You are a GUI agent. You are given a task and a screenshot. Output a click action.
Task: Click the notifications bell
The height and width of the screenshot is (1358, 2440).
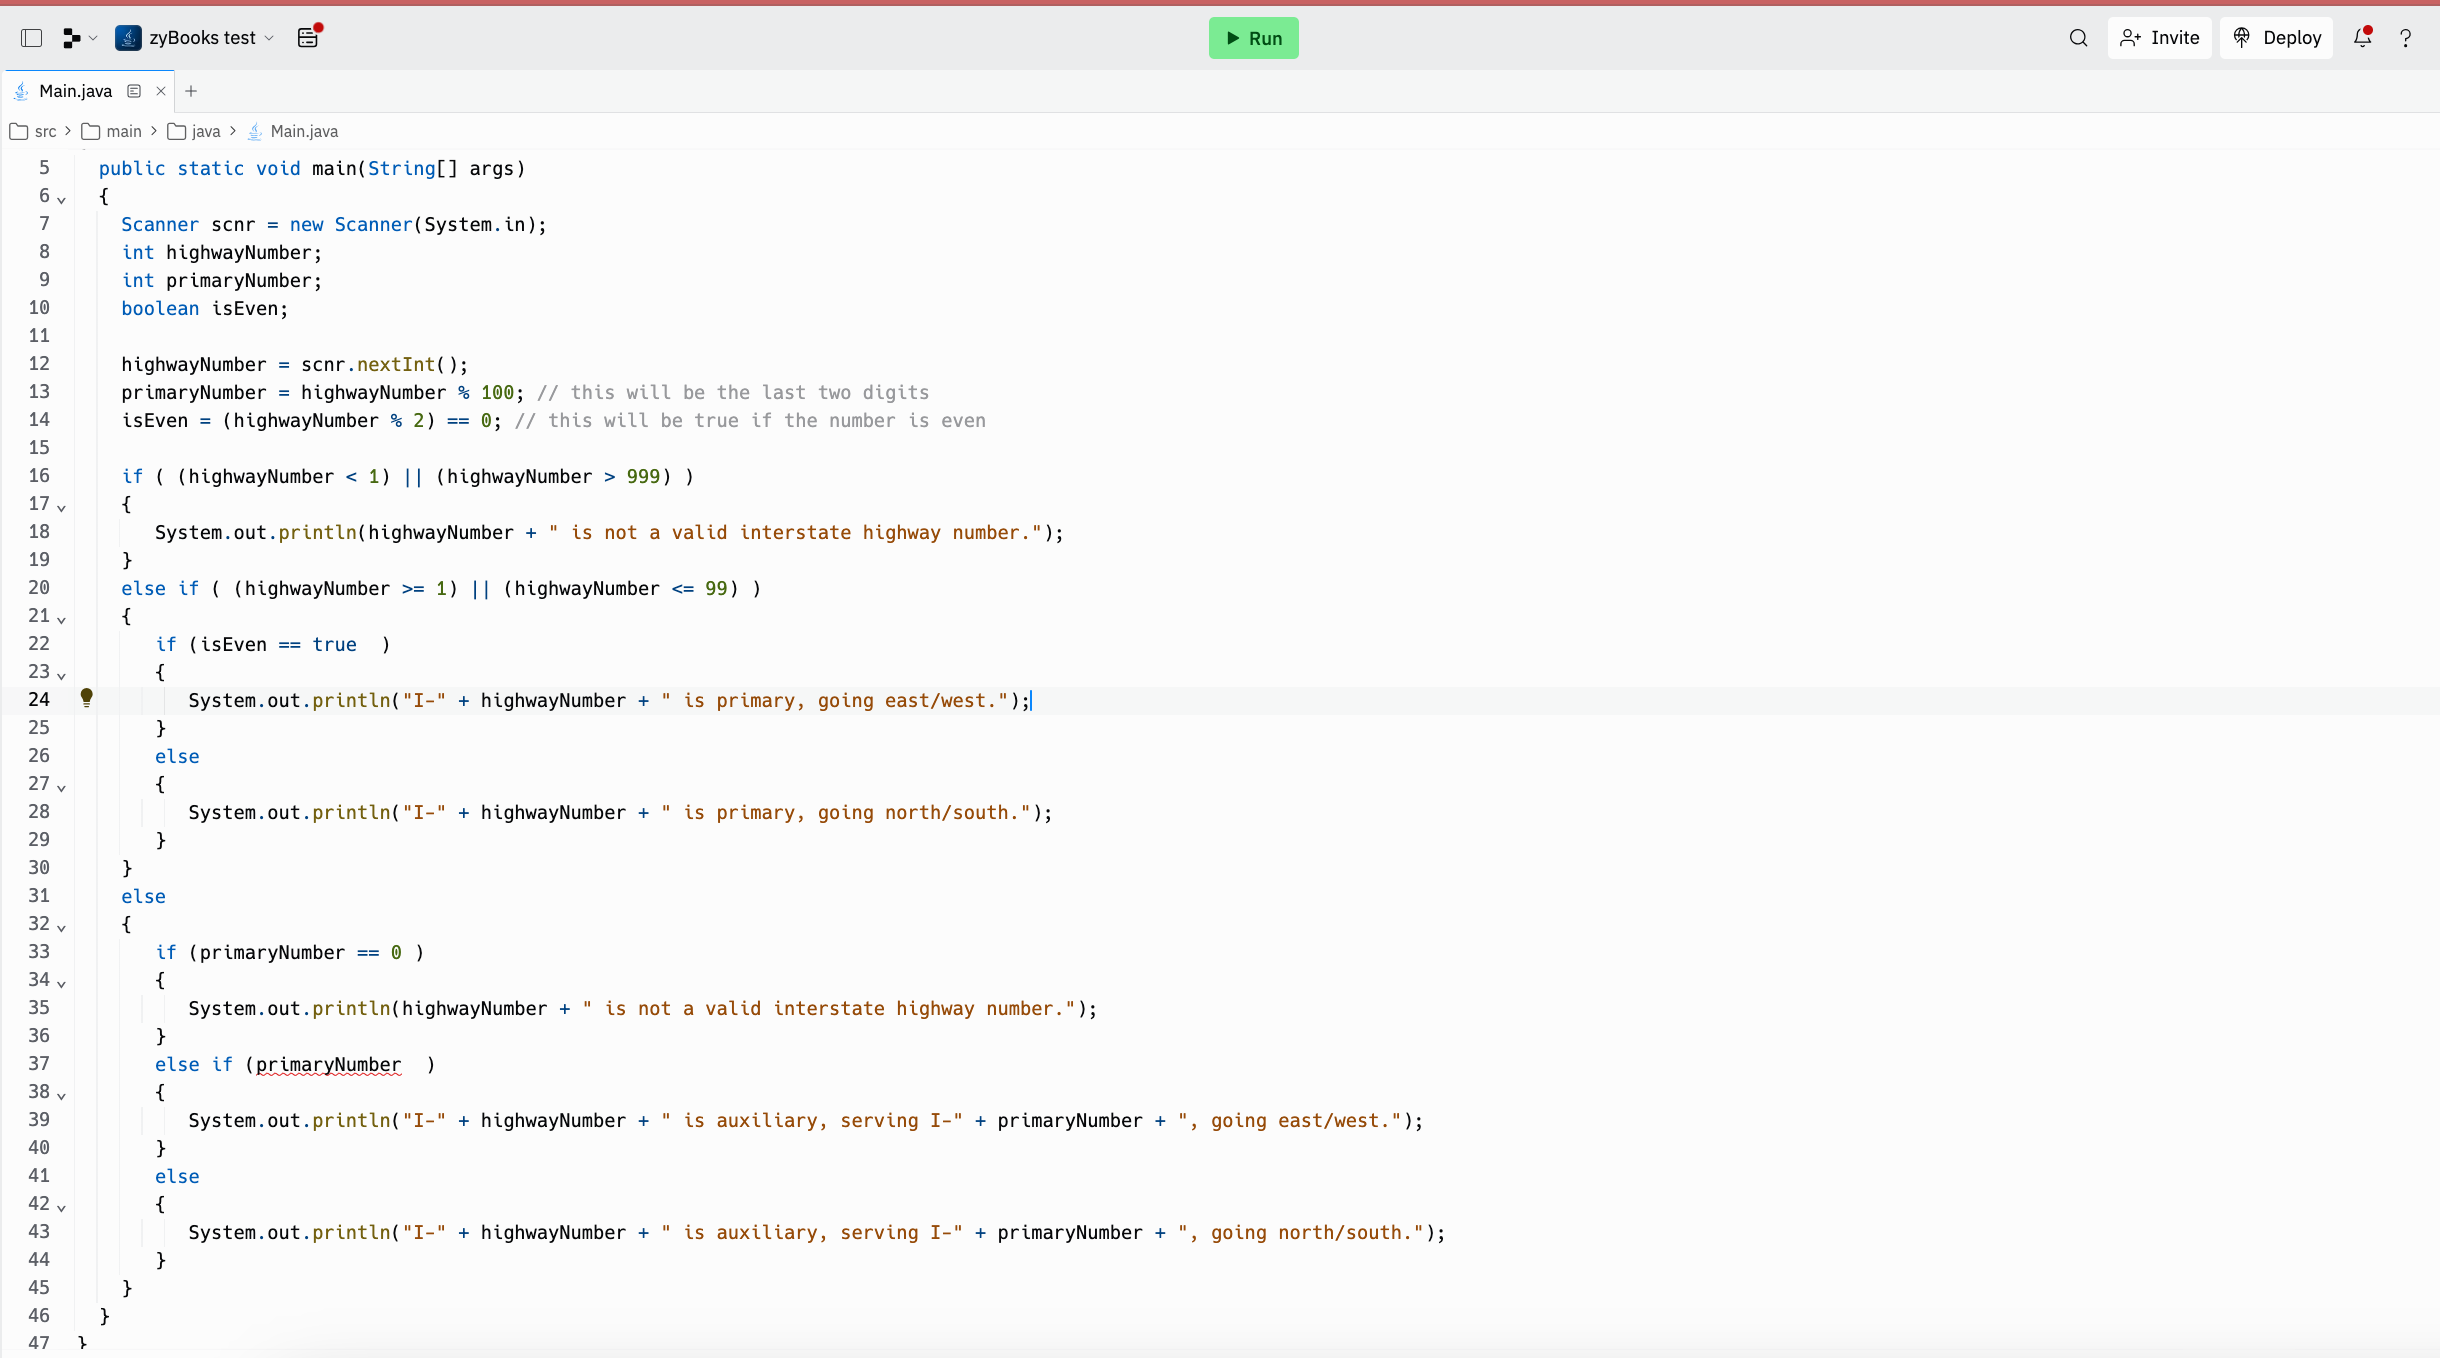[2362, 37]
